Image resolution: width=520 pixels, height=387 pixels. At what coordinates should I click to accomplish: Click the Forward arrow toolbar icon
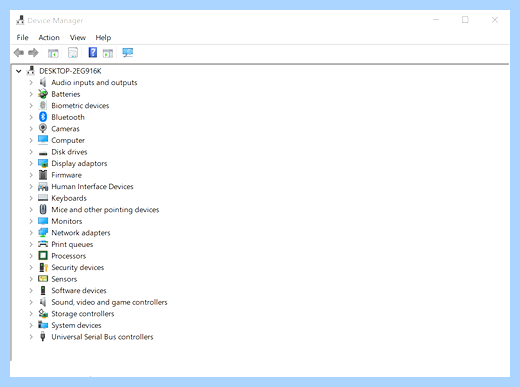pos(33,53)
